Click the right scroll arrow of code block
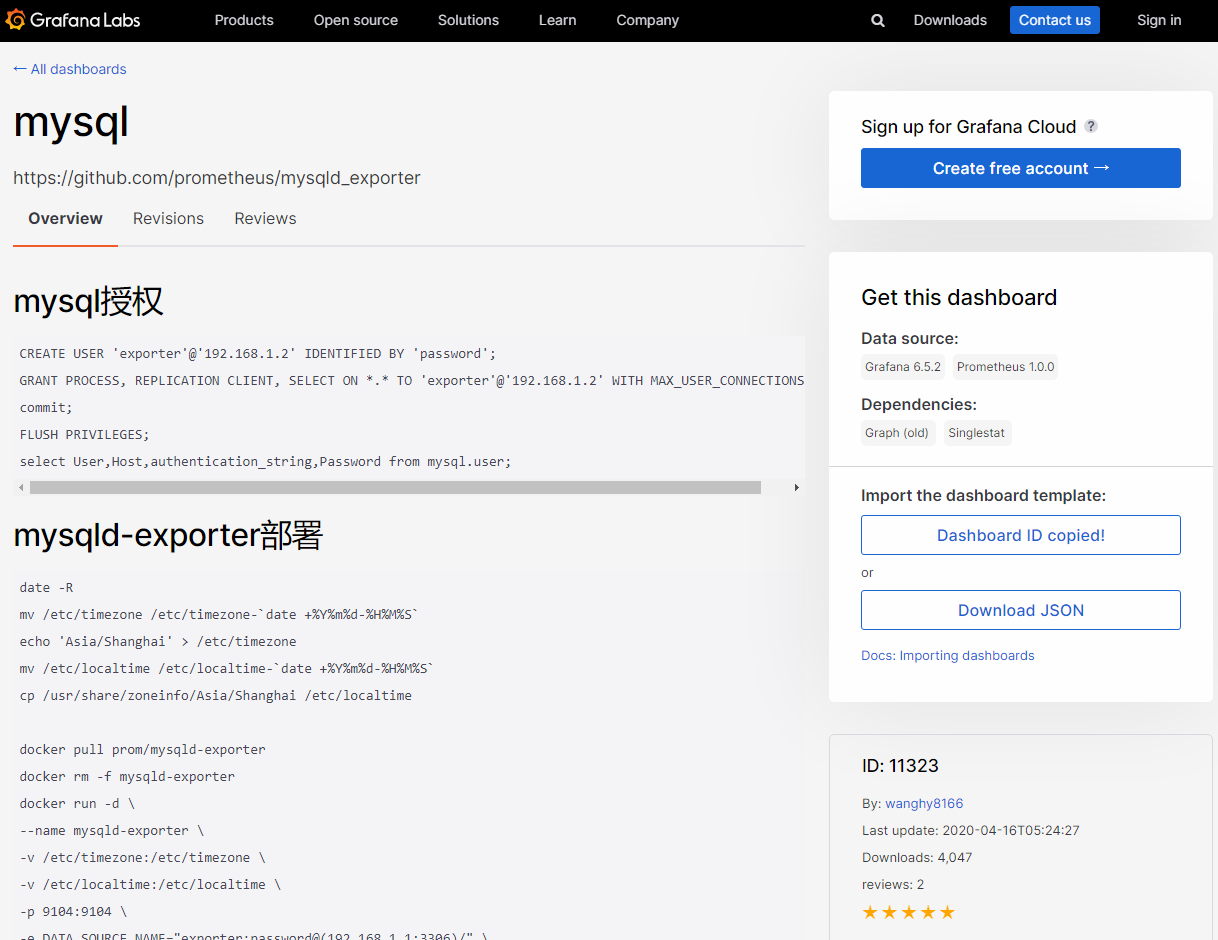The width and height of the screenshot is (1218, 940). 796,488
